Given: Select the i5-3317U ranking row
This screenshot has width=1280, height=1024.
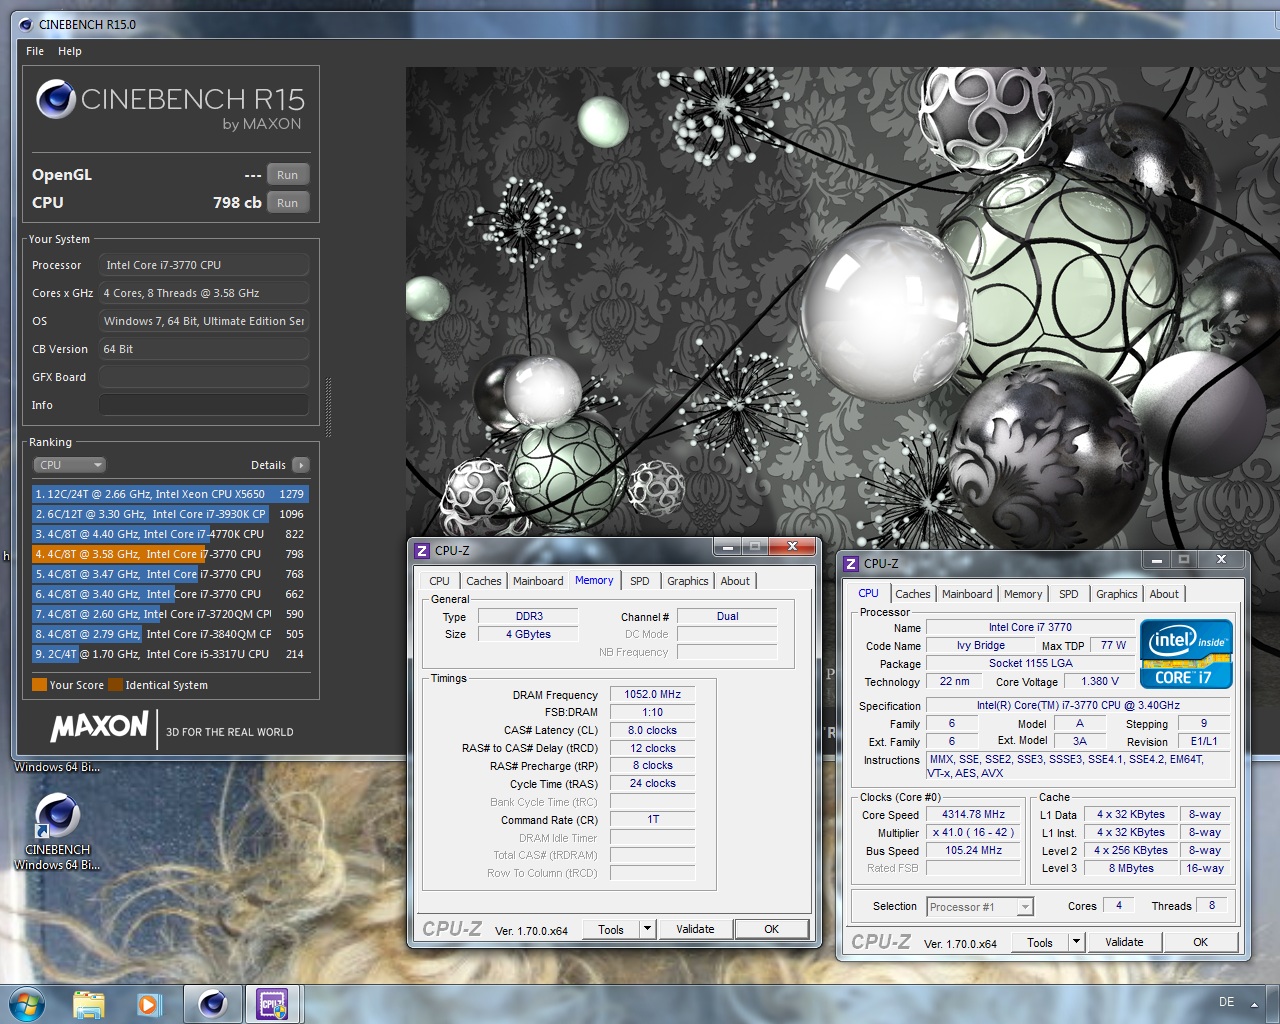Looking at the screenshot, I should point(170,654).
